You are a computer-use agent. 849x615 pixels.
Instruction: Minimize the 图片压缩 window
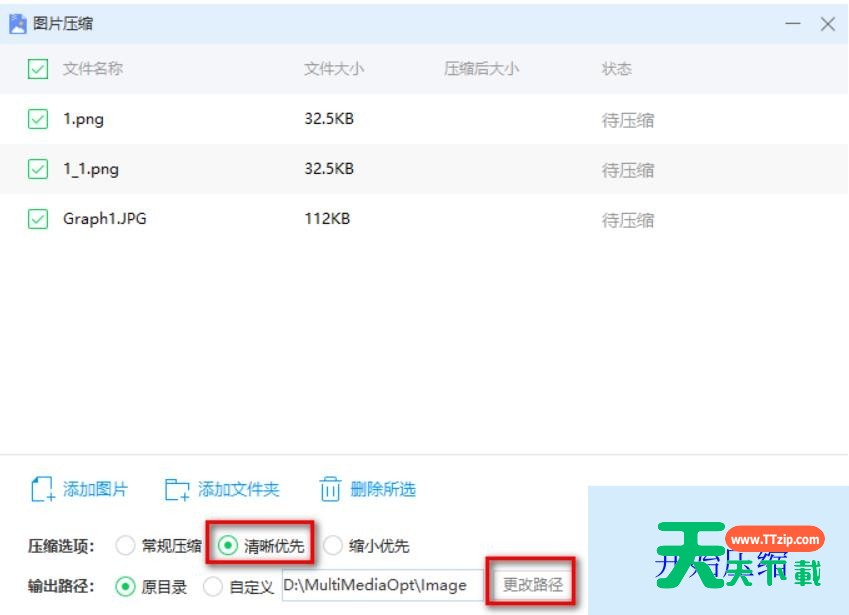793,24
